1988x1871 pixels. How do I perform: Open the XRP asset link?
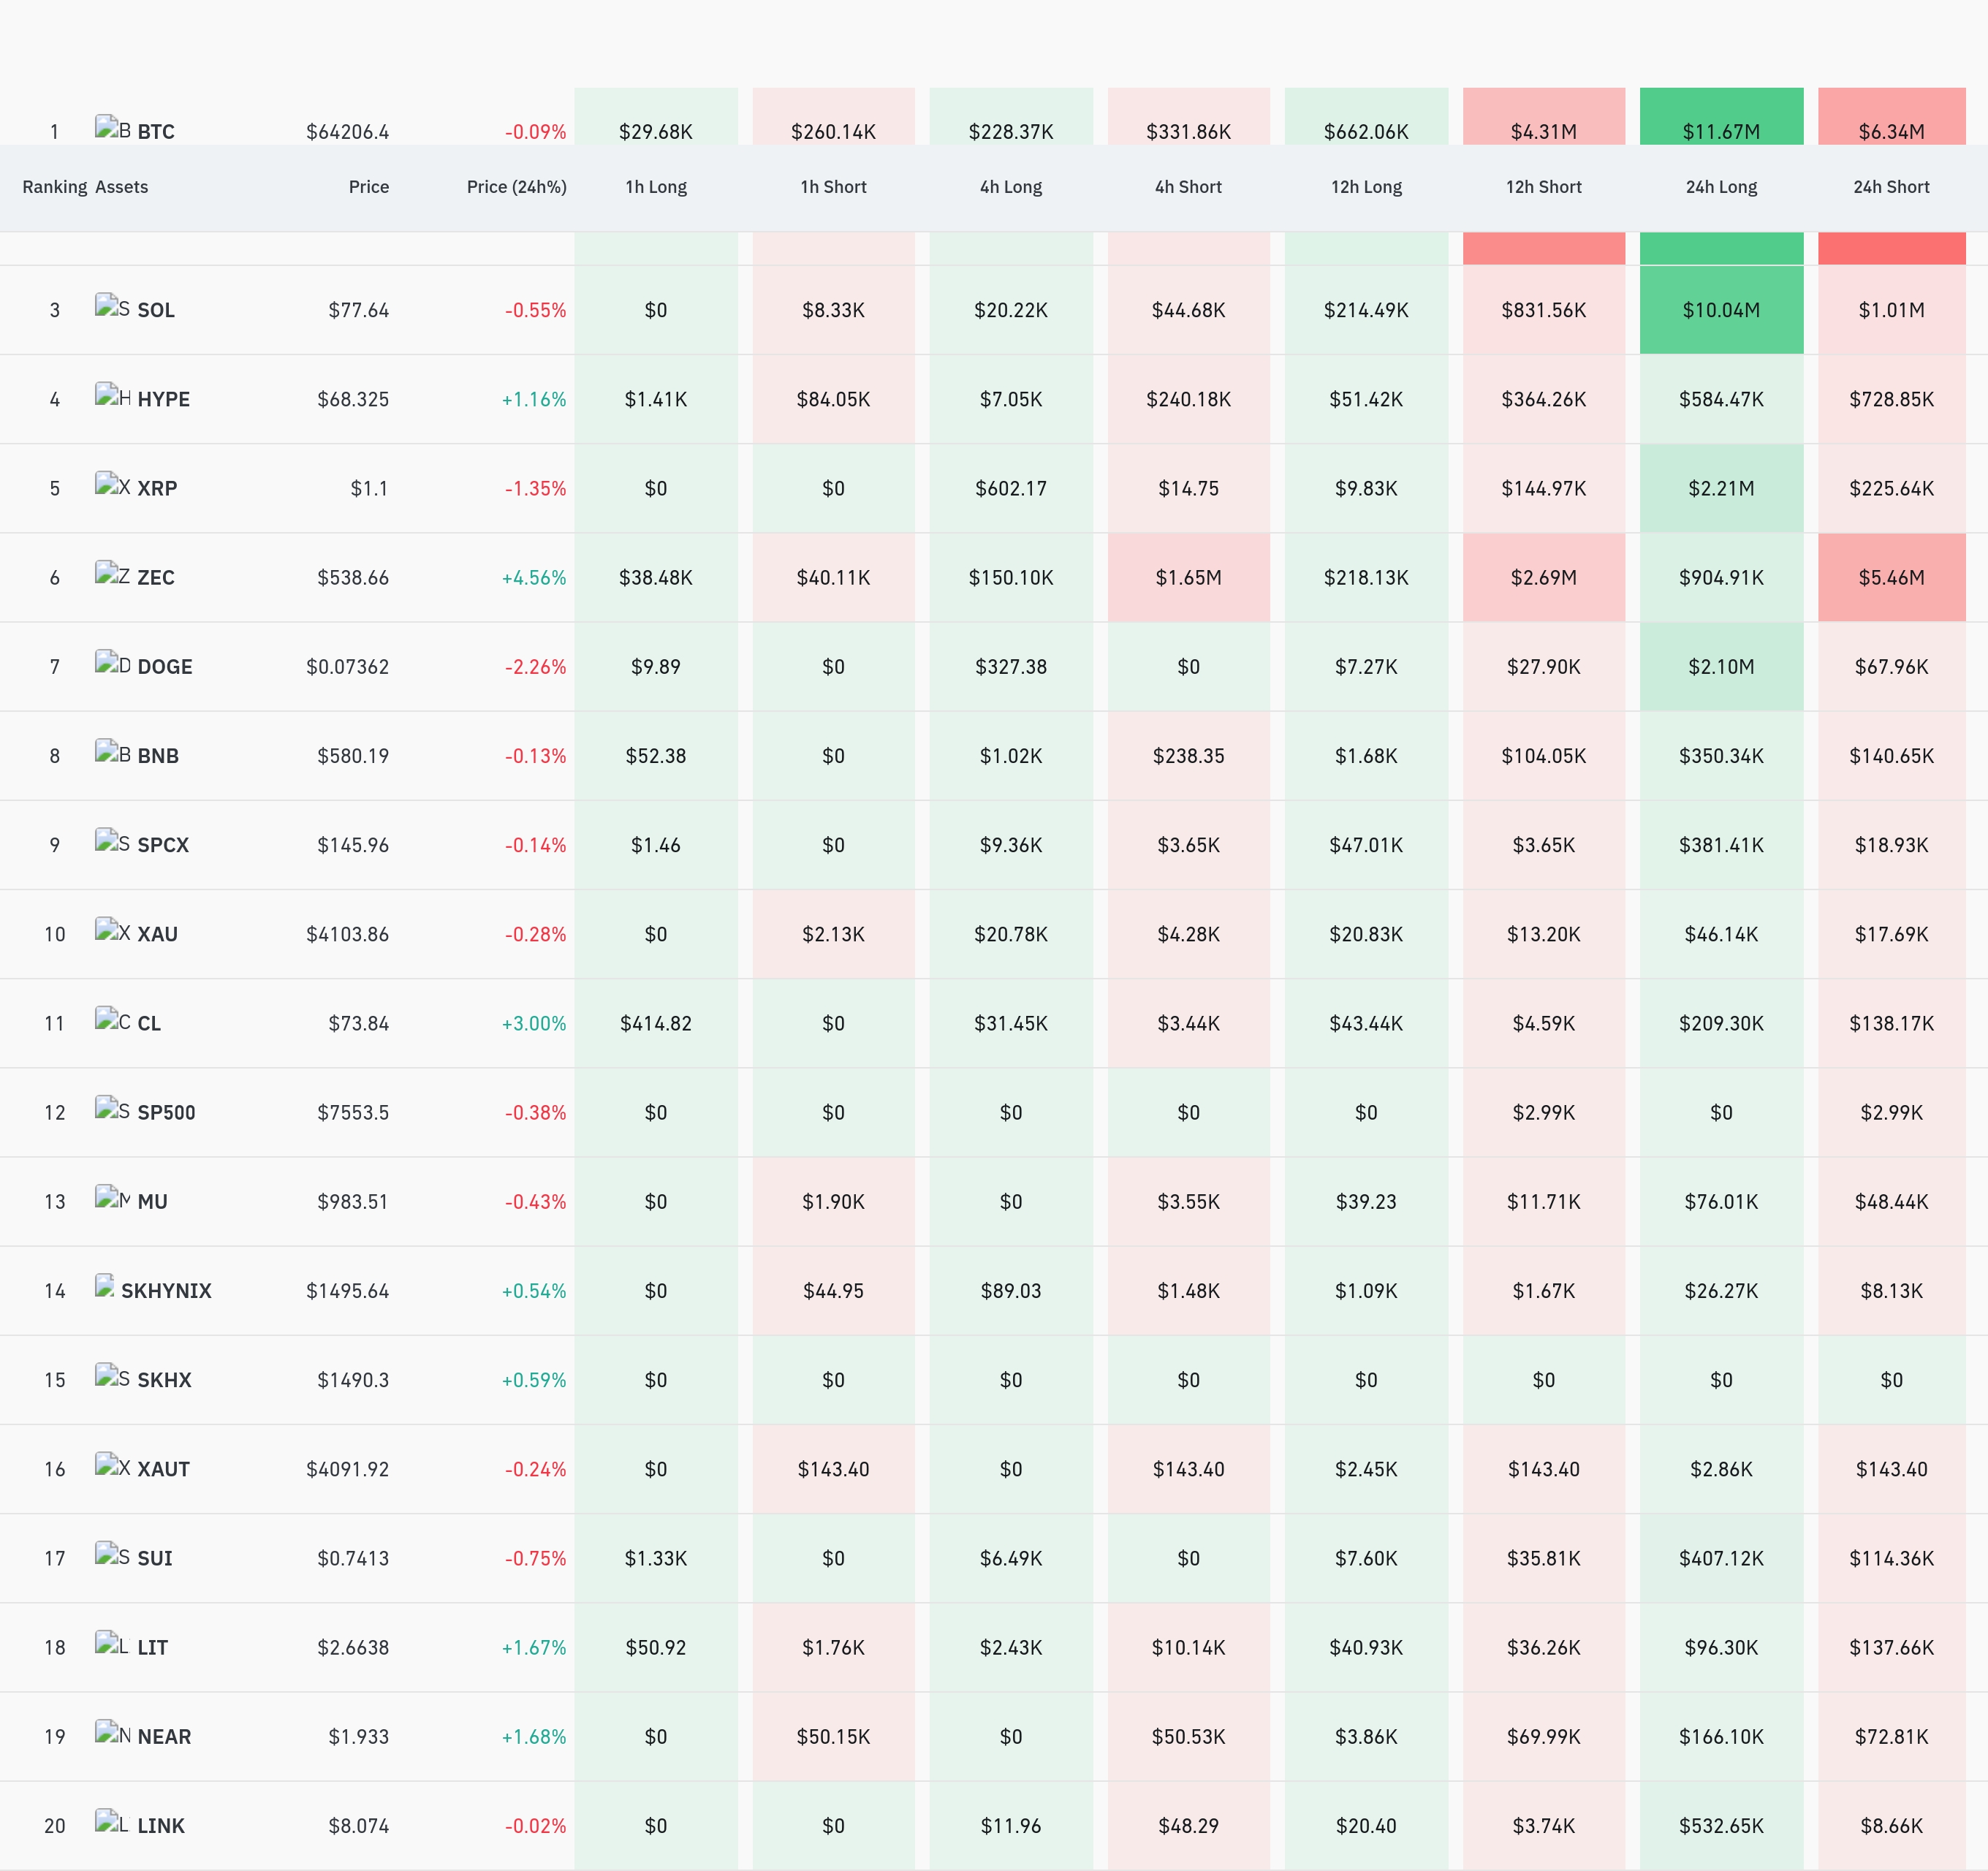pyautogui.click(x=157, y=488)
